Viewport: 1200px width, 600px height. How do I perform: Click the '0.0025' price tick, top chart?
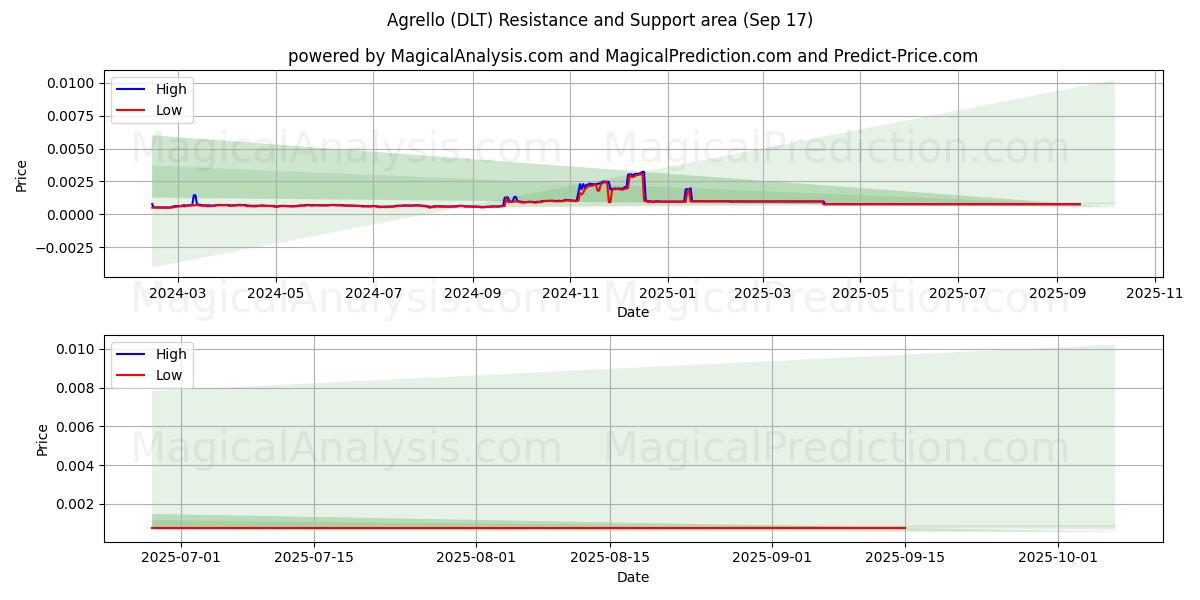pos(71,182)
